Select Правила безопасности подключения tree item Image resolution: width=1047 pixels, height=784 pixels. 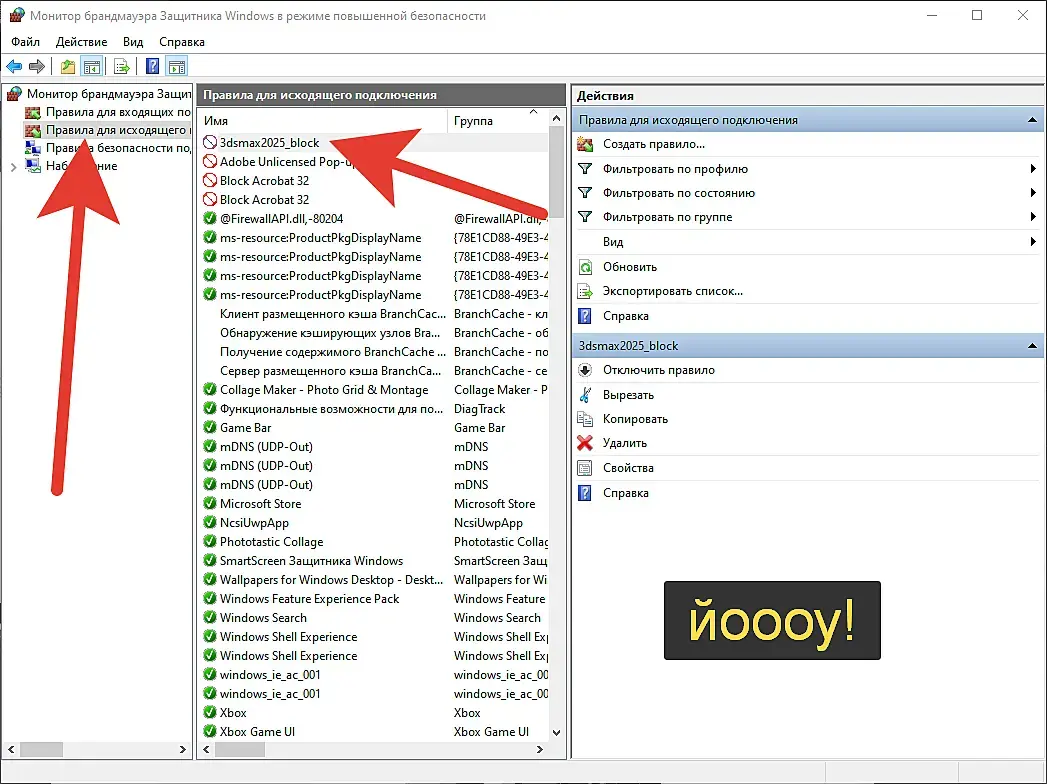click(x=118, y=148)
